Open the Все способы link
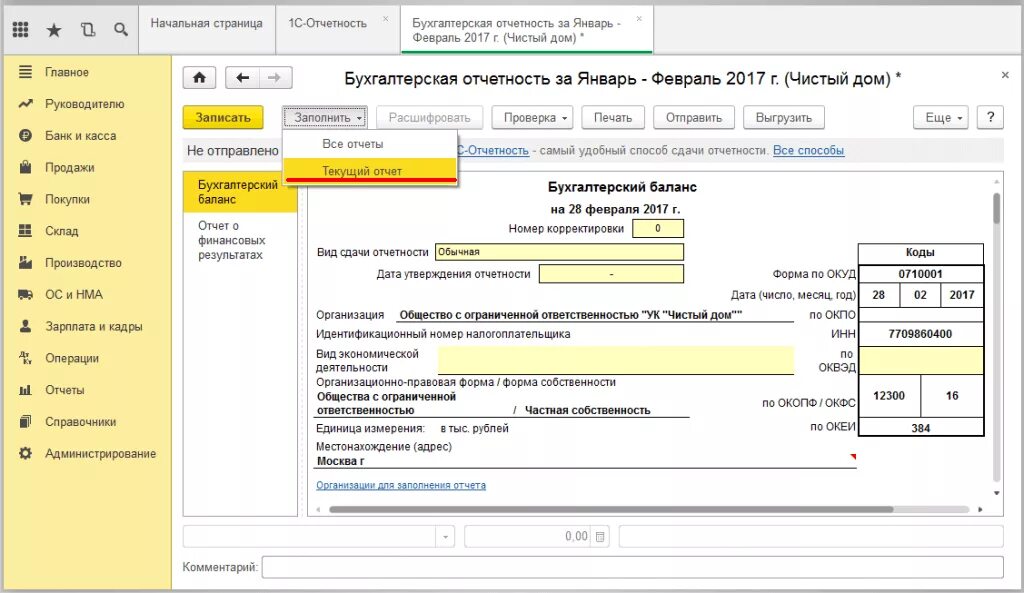This screenshot has height=593, width=1024. point(808,151)
